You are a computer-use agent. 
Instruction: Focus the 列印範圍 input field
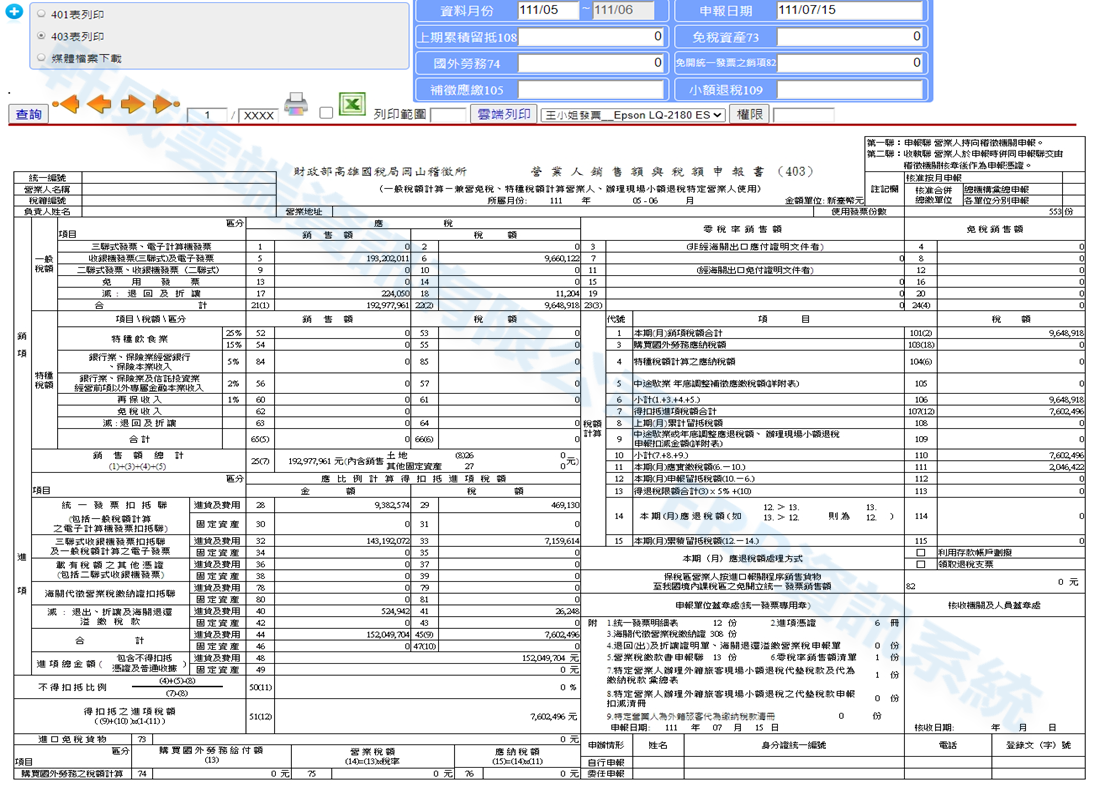point(448,114)
